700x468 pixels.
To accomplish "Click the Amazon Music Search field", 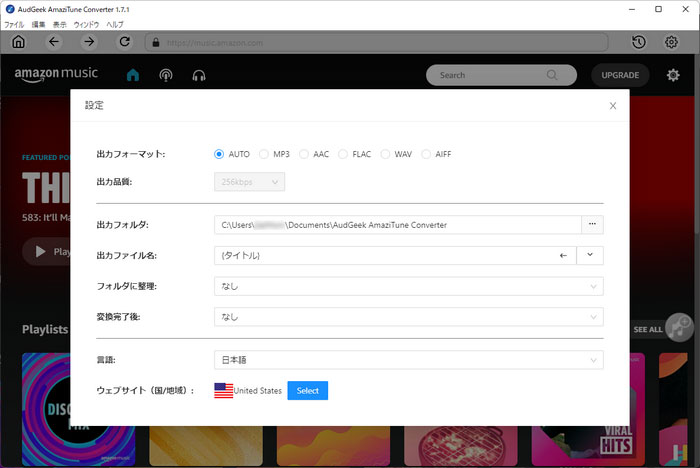I will click(501, 75).
